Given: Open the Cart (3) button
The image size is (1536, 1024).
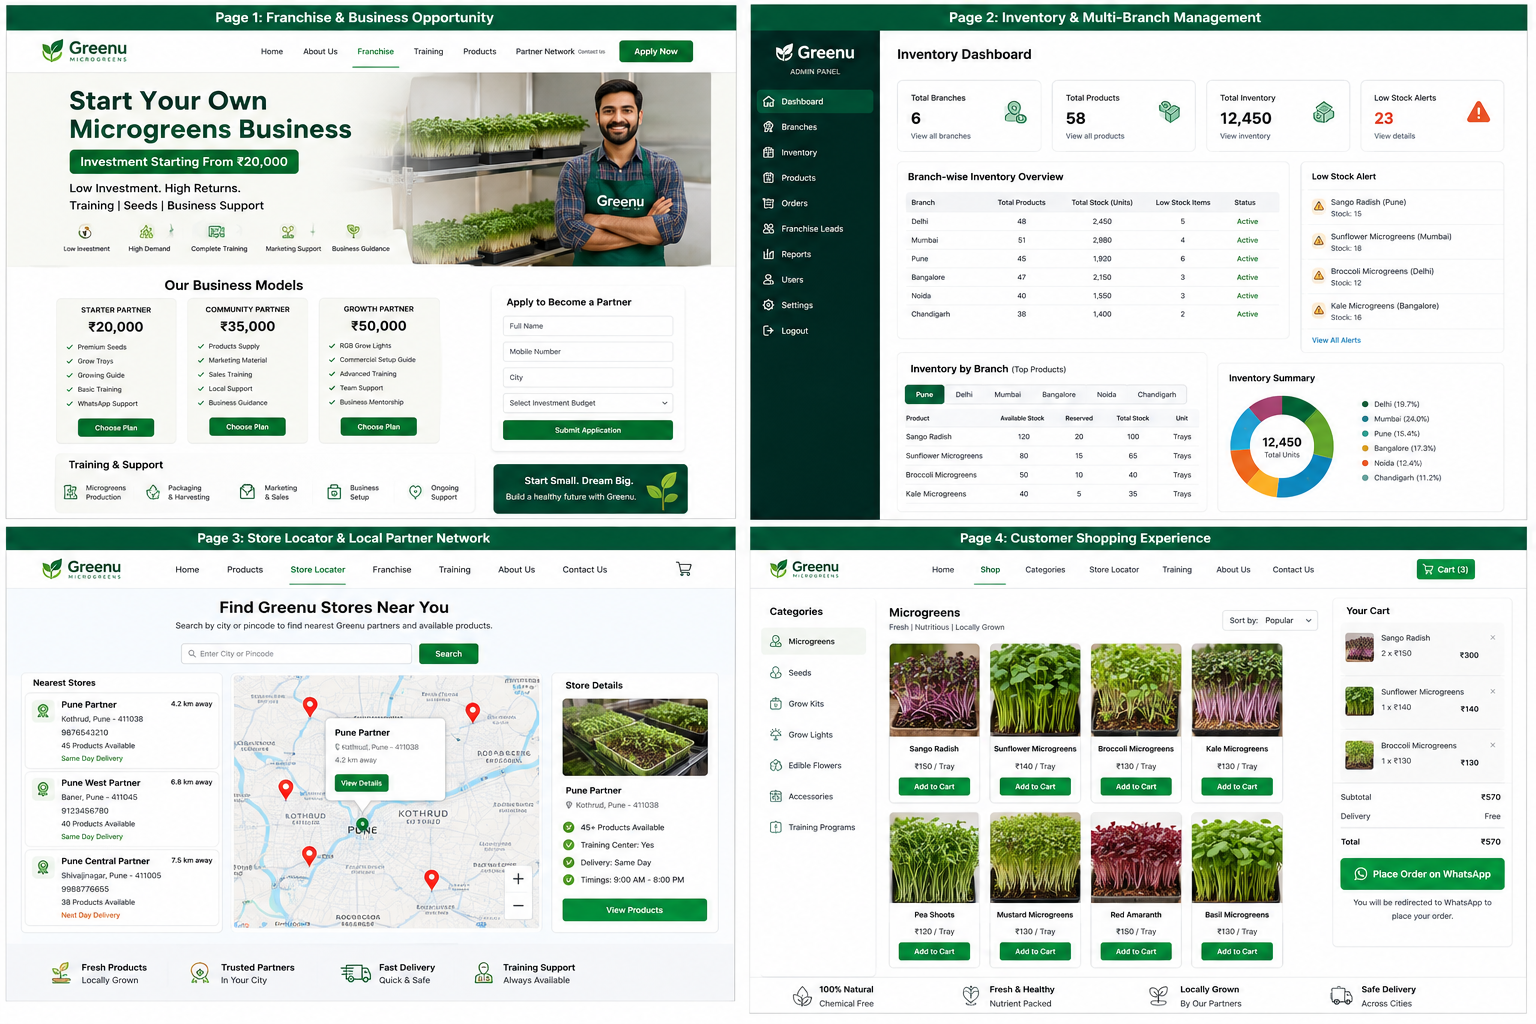Looking at the screenshot, I should (x=1446, y=569).
